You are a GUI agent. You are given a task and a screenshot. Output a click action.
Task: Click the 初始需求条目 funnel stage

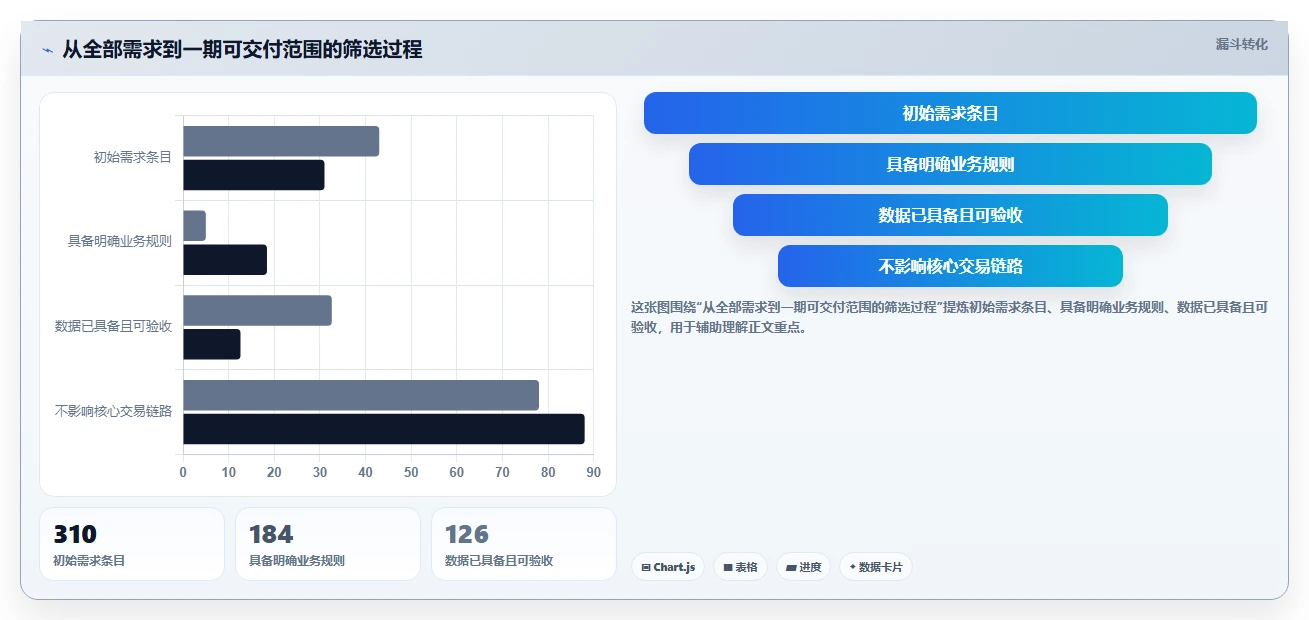click(x=950, y=113)
